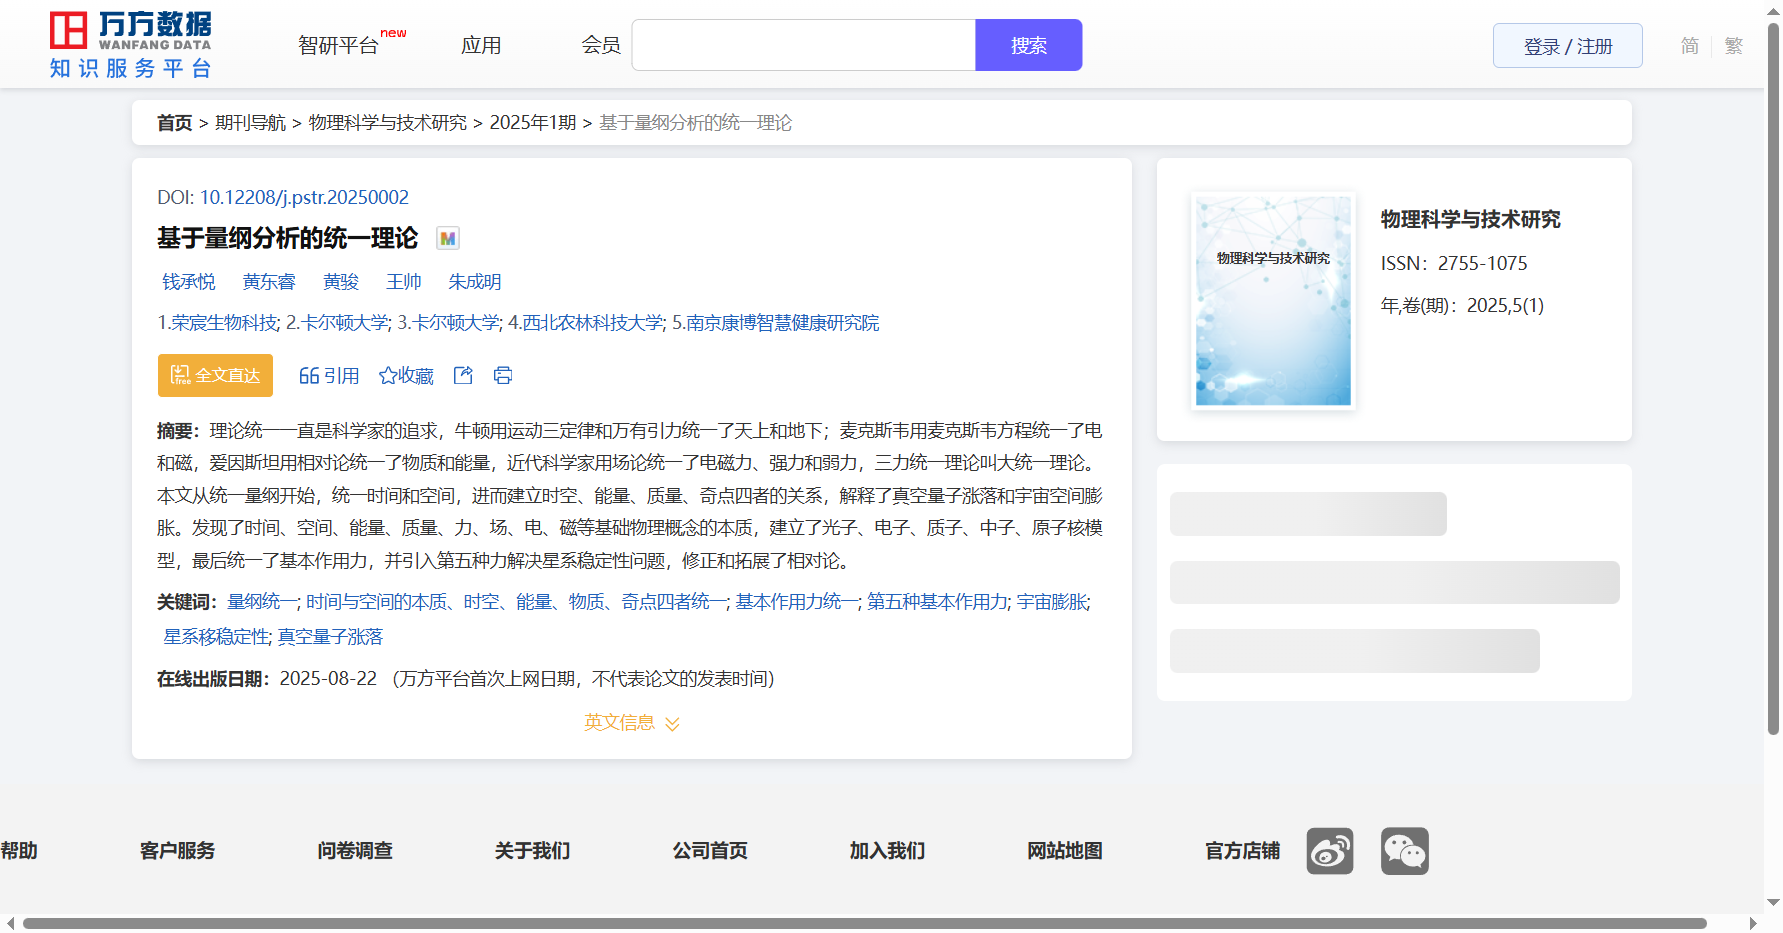Open the 智研平台 menu item

tap(339, 46)
